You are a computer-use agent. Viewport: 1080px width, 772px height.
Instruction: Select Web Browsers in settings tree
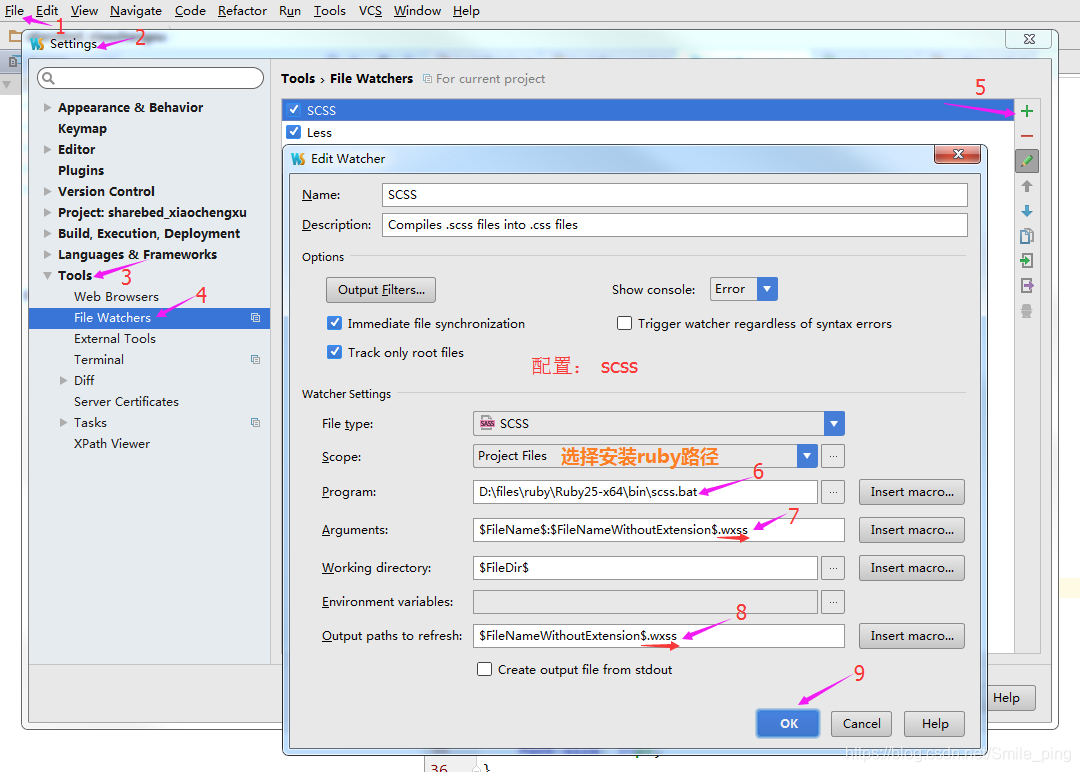click(116, 296)
